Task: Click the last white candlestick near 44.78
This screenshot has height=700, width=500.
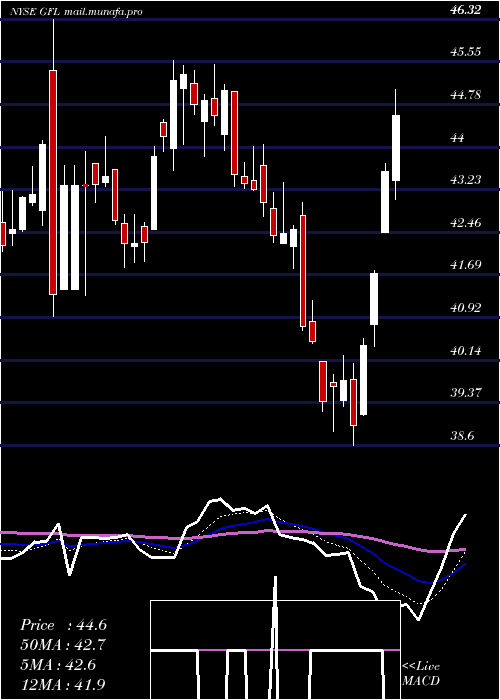Action: [x=396, y=148]
